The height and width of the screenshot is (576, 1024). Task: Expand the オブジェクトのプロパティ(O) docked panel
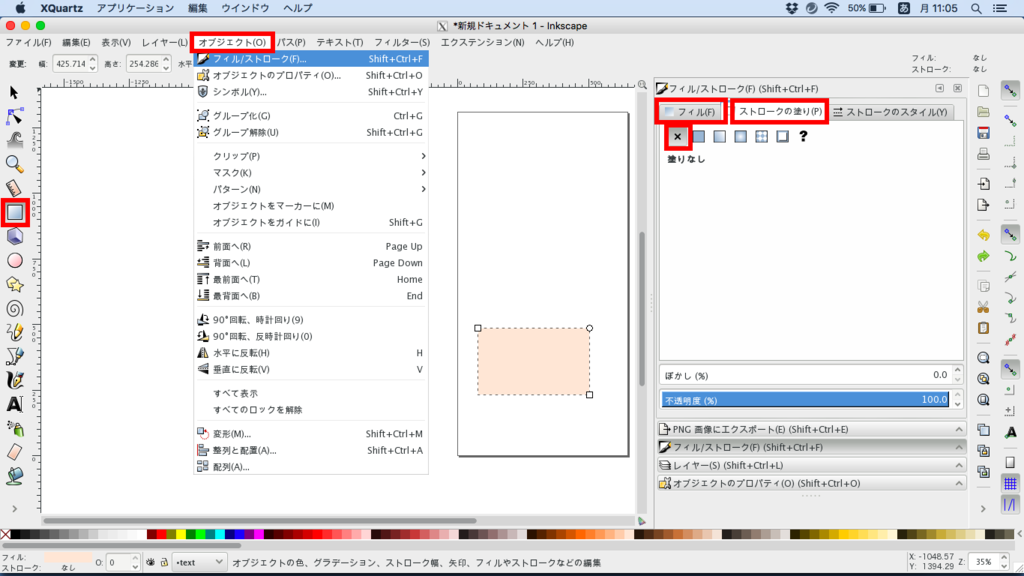tap(811, 483)
